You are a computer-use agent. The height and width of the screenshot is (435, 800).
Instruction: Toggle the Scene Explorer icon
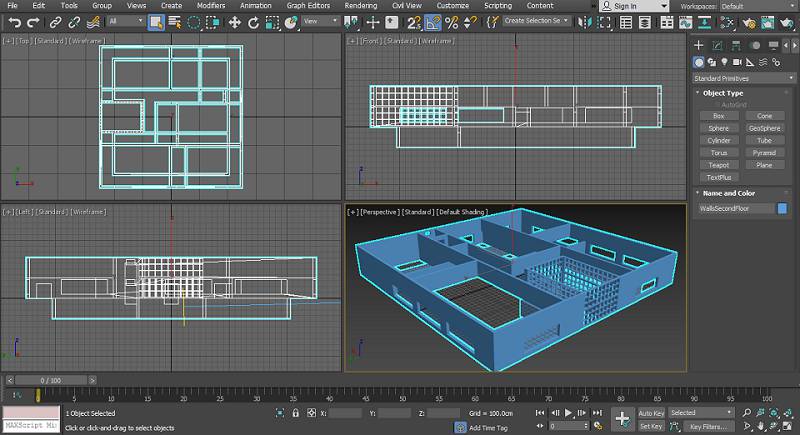click(x=626, y=22)
